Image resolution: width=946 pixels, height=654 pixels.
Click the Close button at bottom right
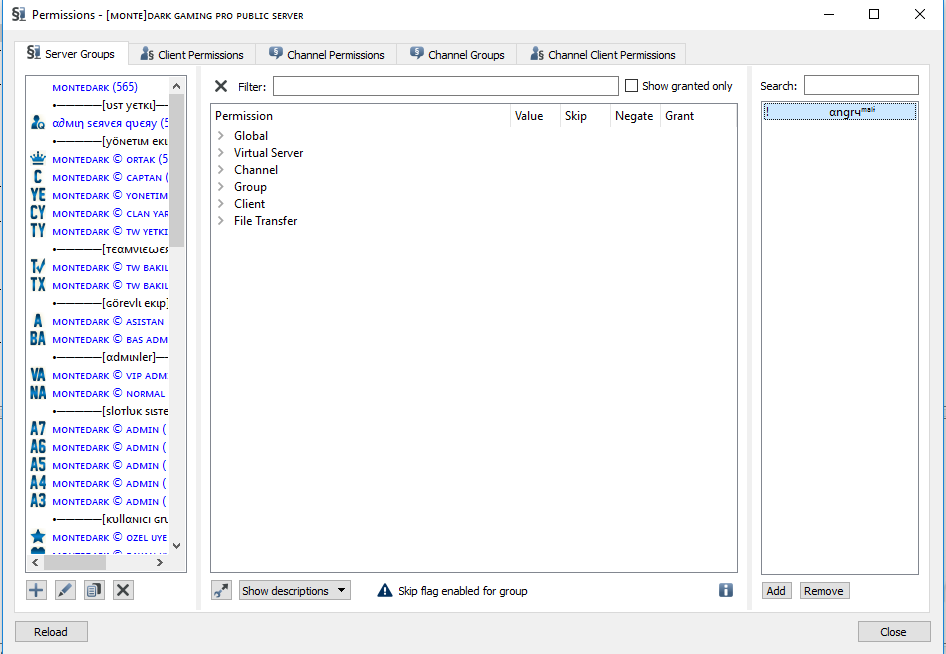point(894,632)
